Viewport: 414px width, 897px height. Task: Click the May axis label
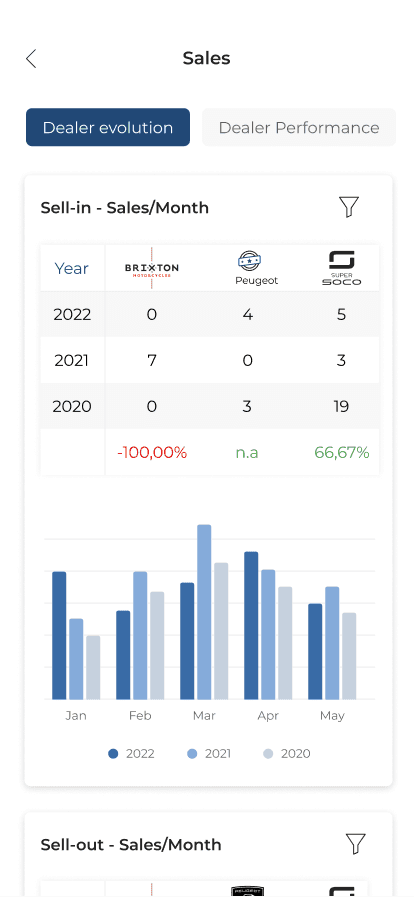point(332,716)
